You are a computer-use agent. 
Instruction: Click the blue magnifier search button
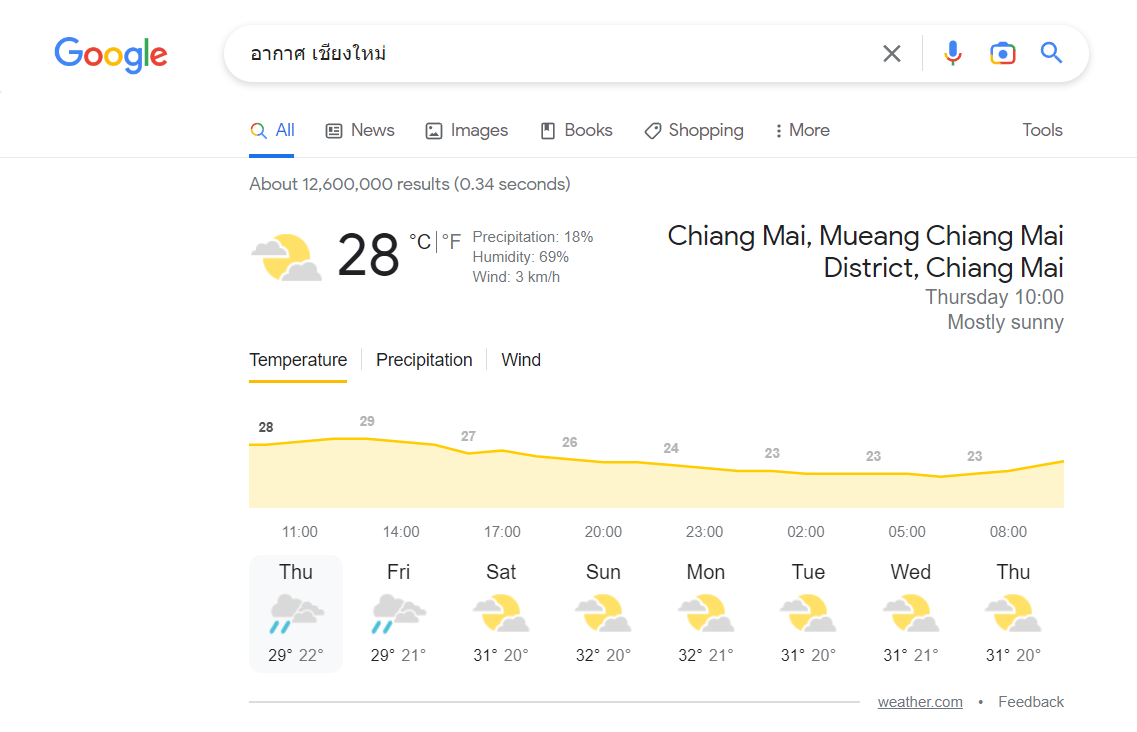1051,53
